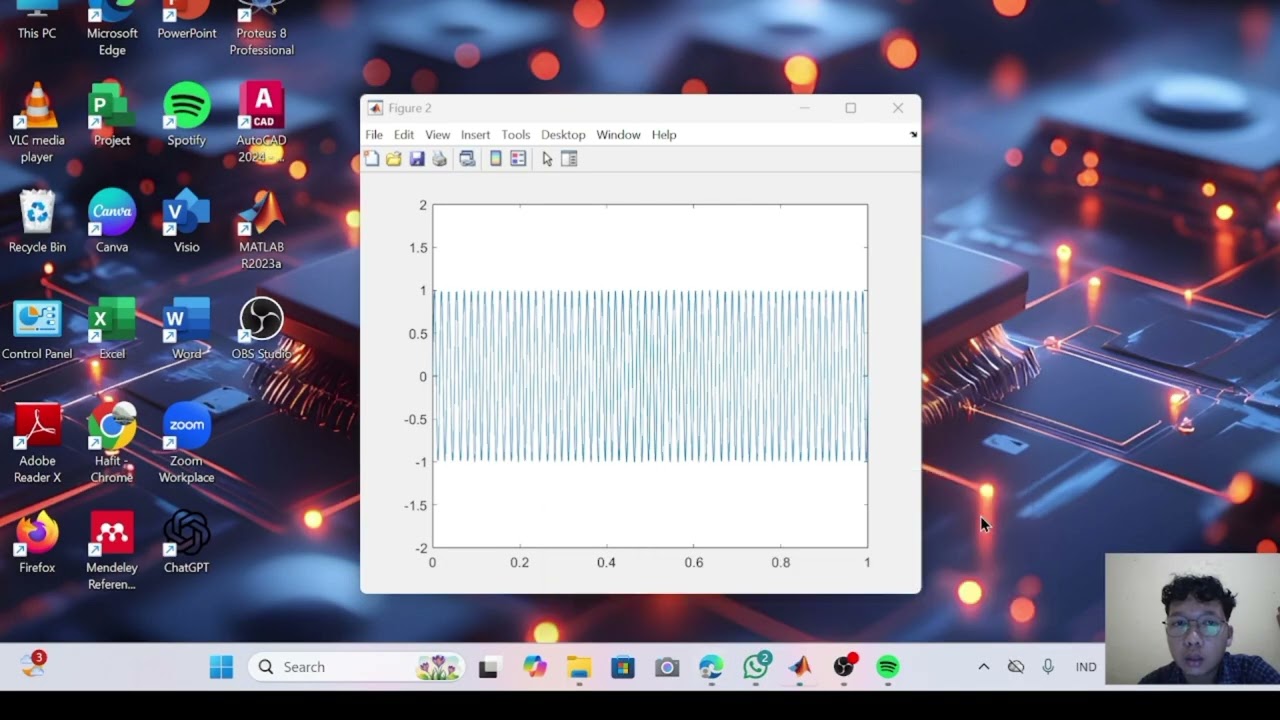Open the View menu in Figure 2
The width and height of the screenshot is (1280, 720).
tap(438, 135)
